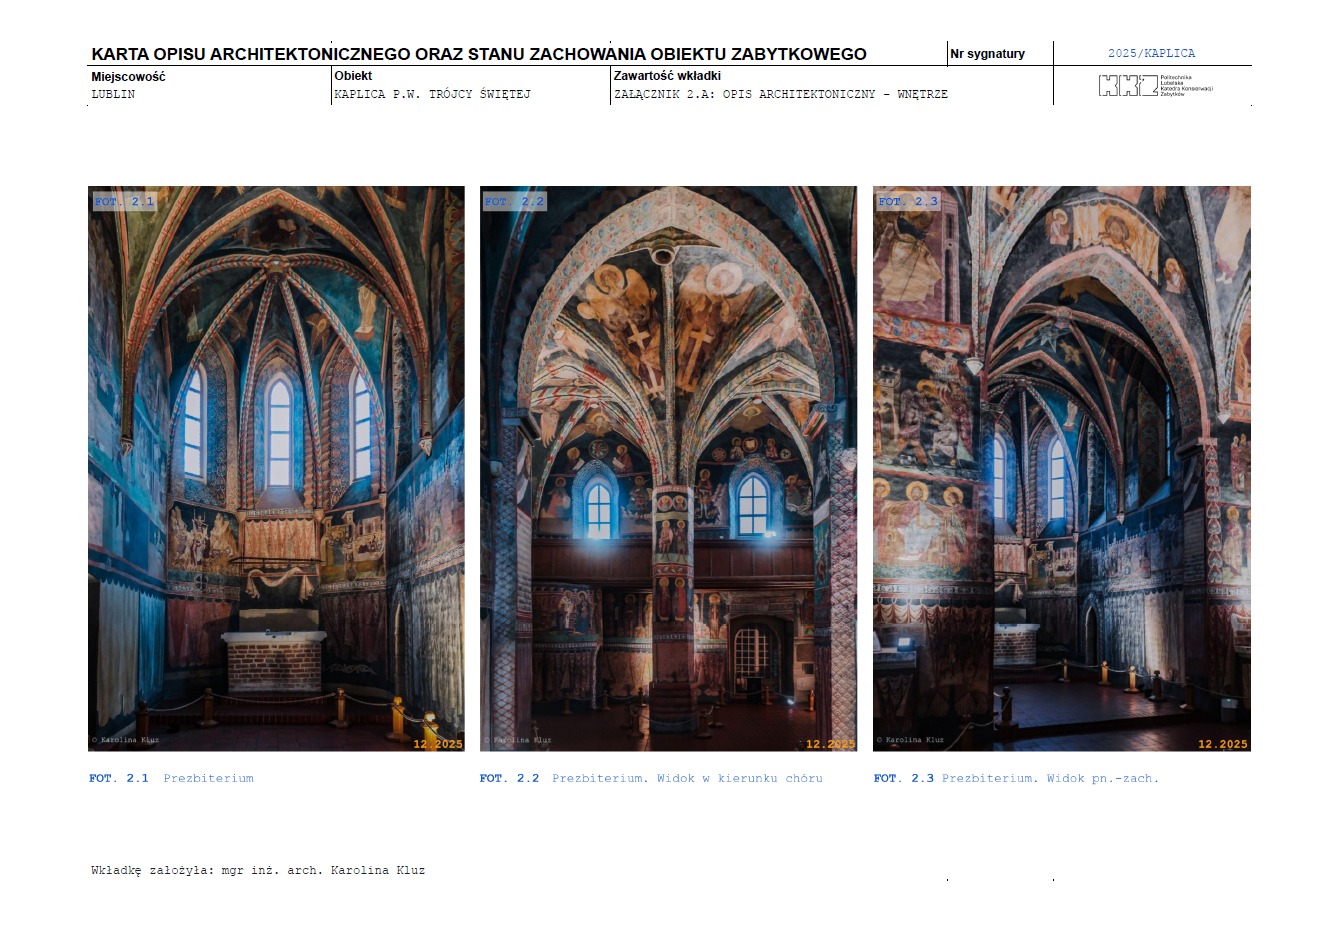Click the 'FOT. 2.2' tag on the middle photo

click(514, 201)
